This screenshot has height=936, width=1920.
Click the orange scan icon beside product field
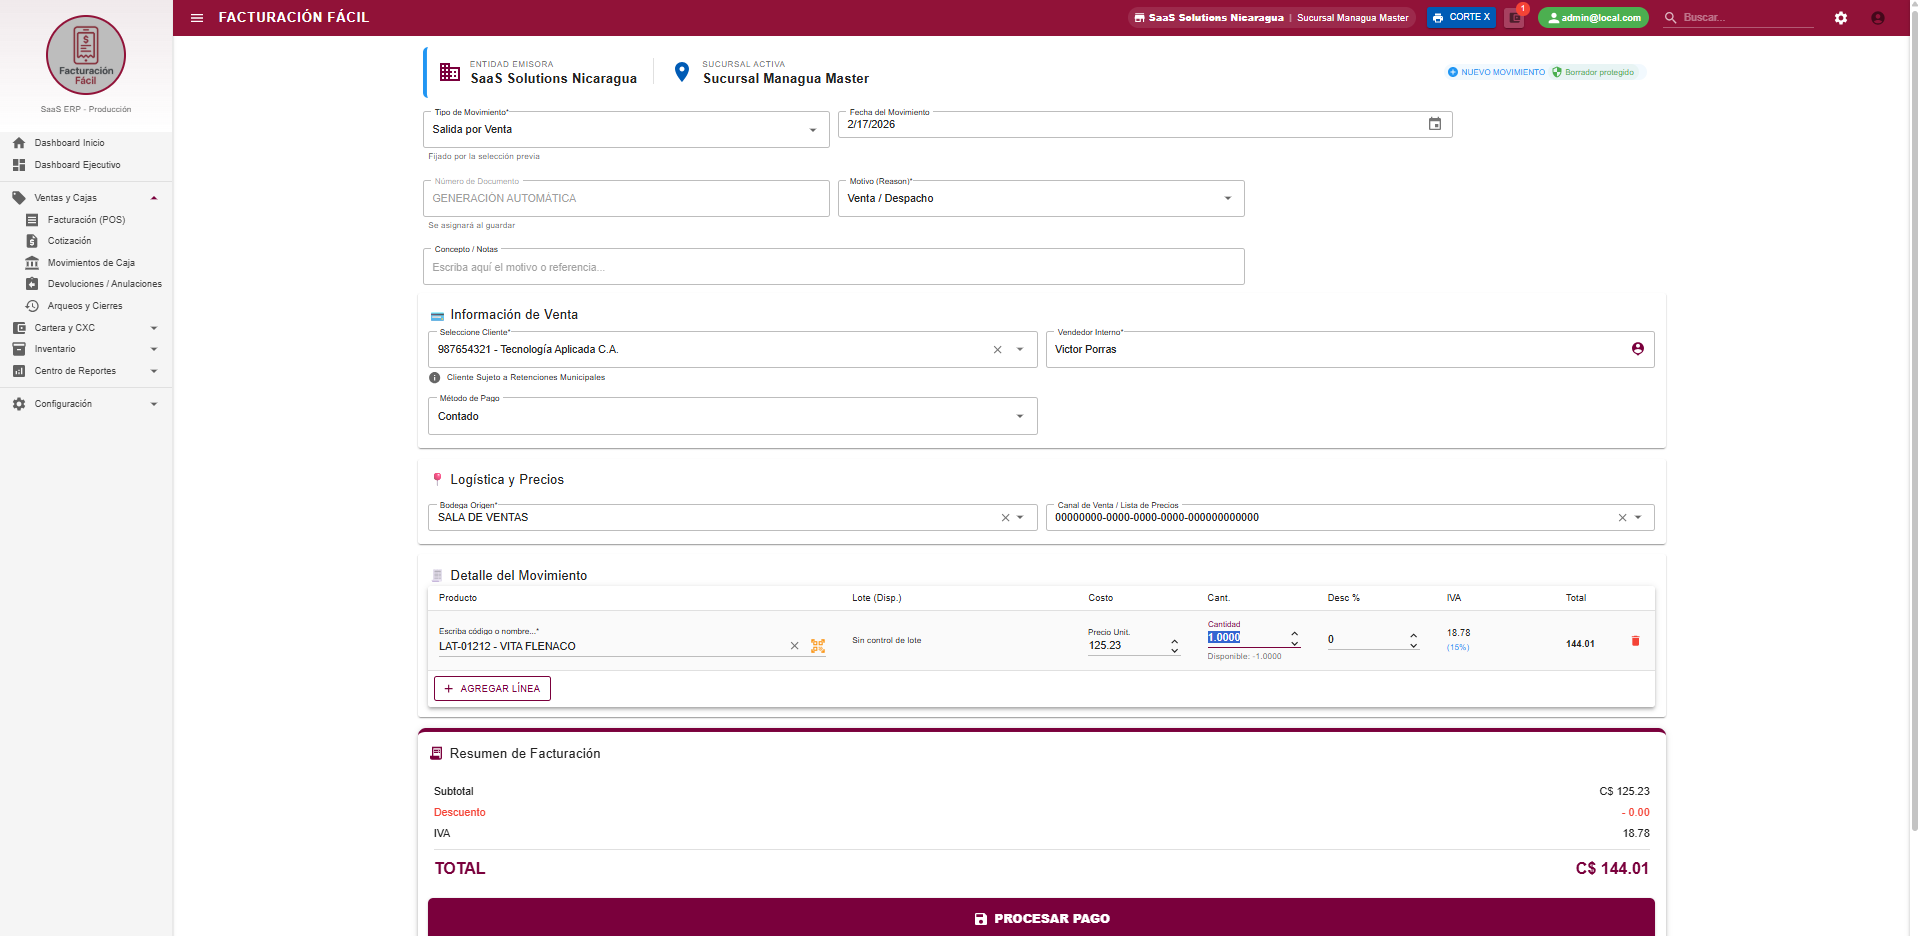point(818,646)
